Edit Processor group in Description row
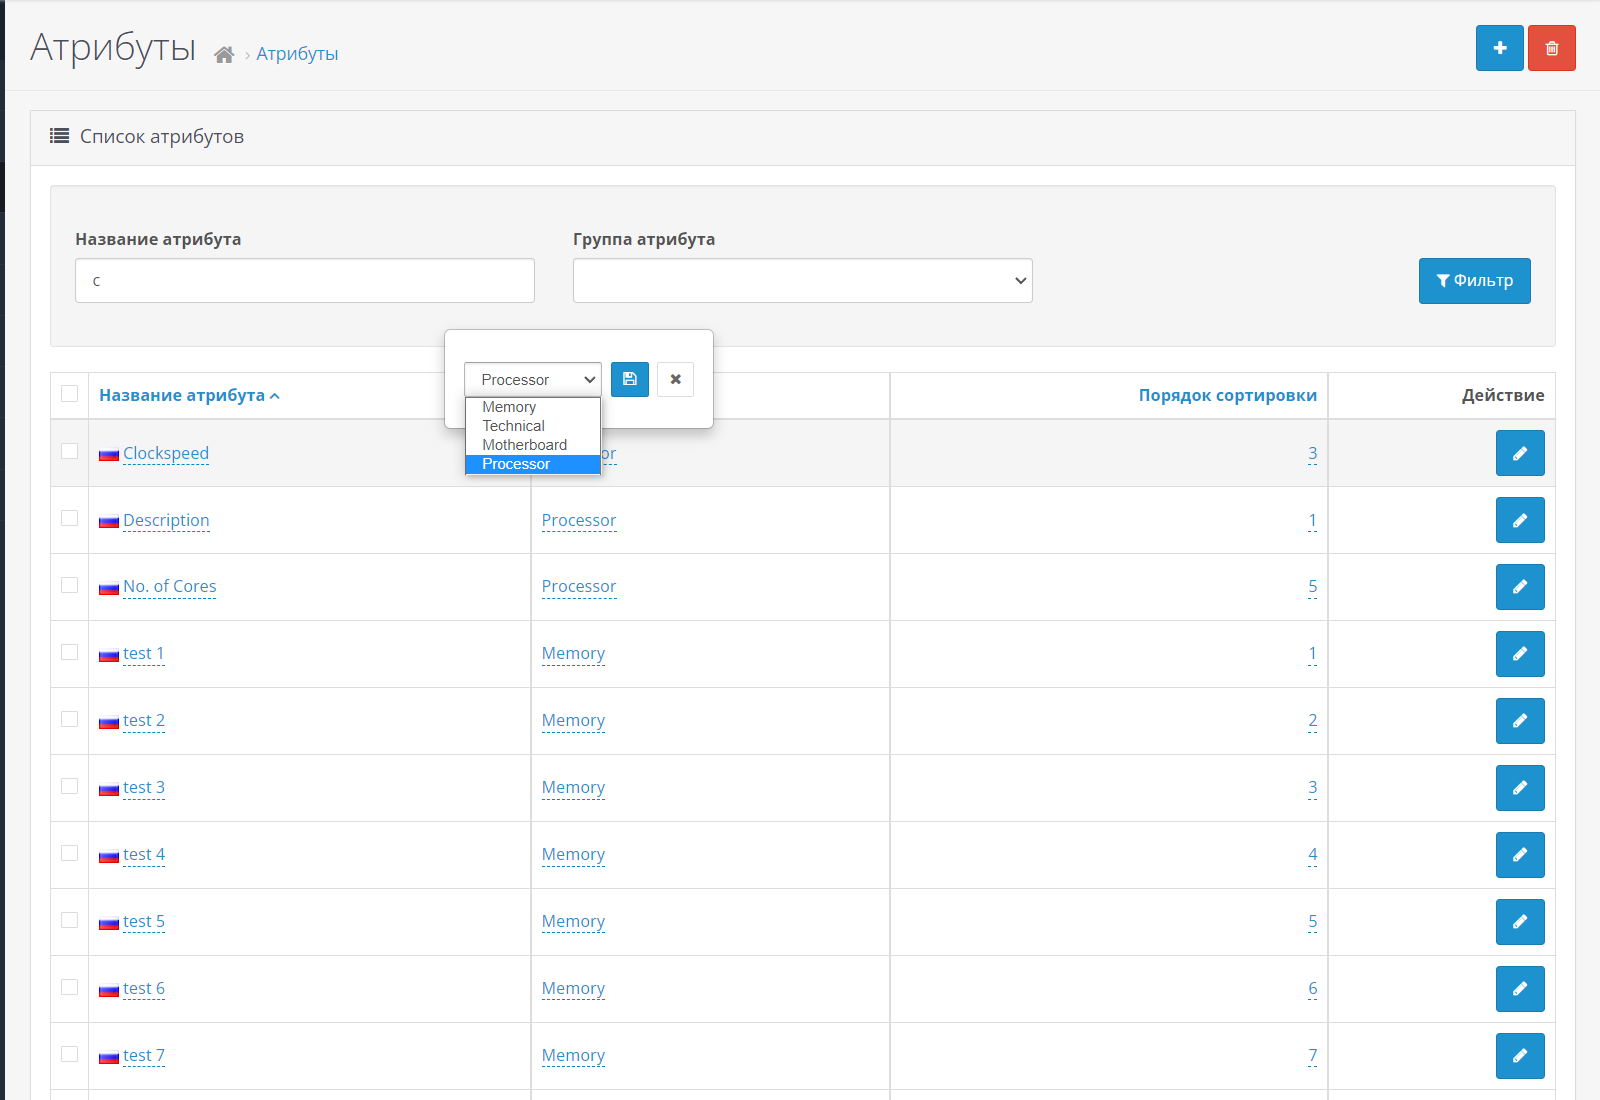 coord(579,520)
